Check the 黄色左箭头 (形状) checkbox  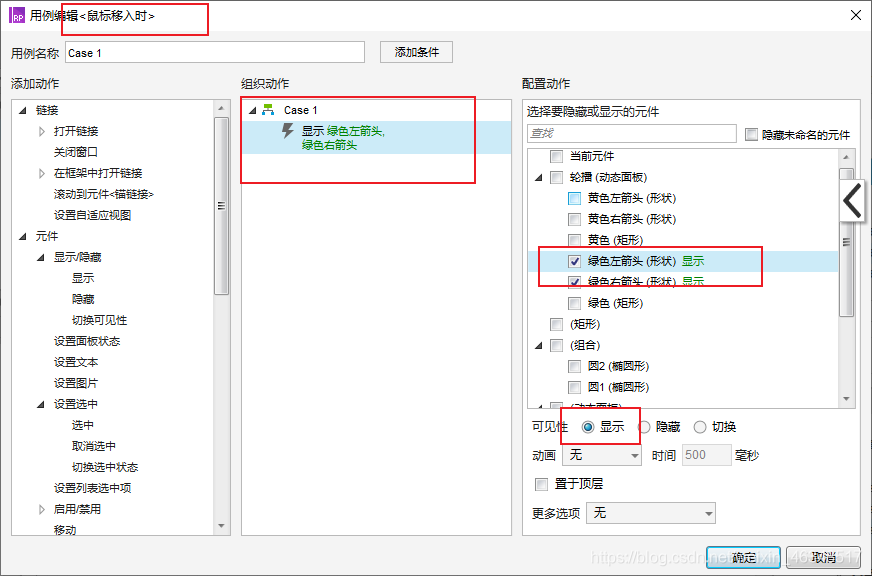click(x=574, y=198)
